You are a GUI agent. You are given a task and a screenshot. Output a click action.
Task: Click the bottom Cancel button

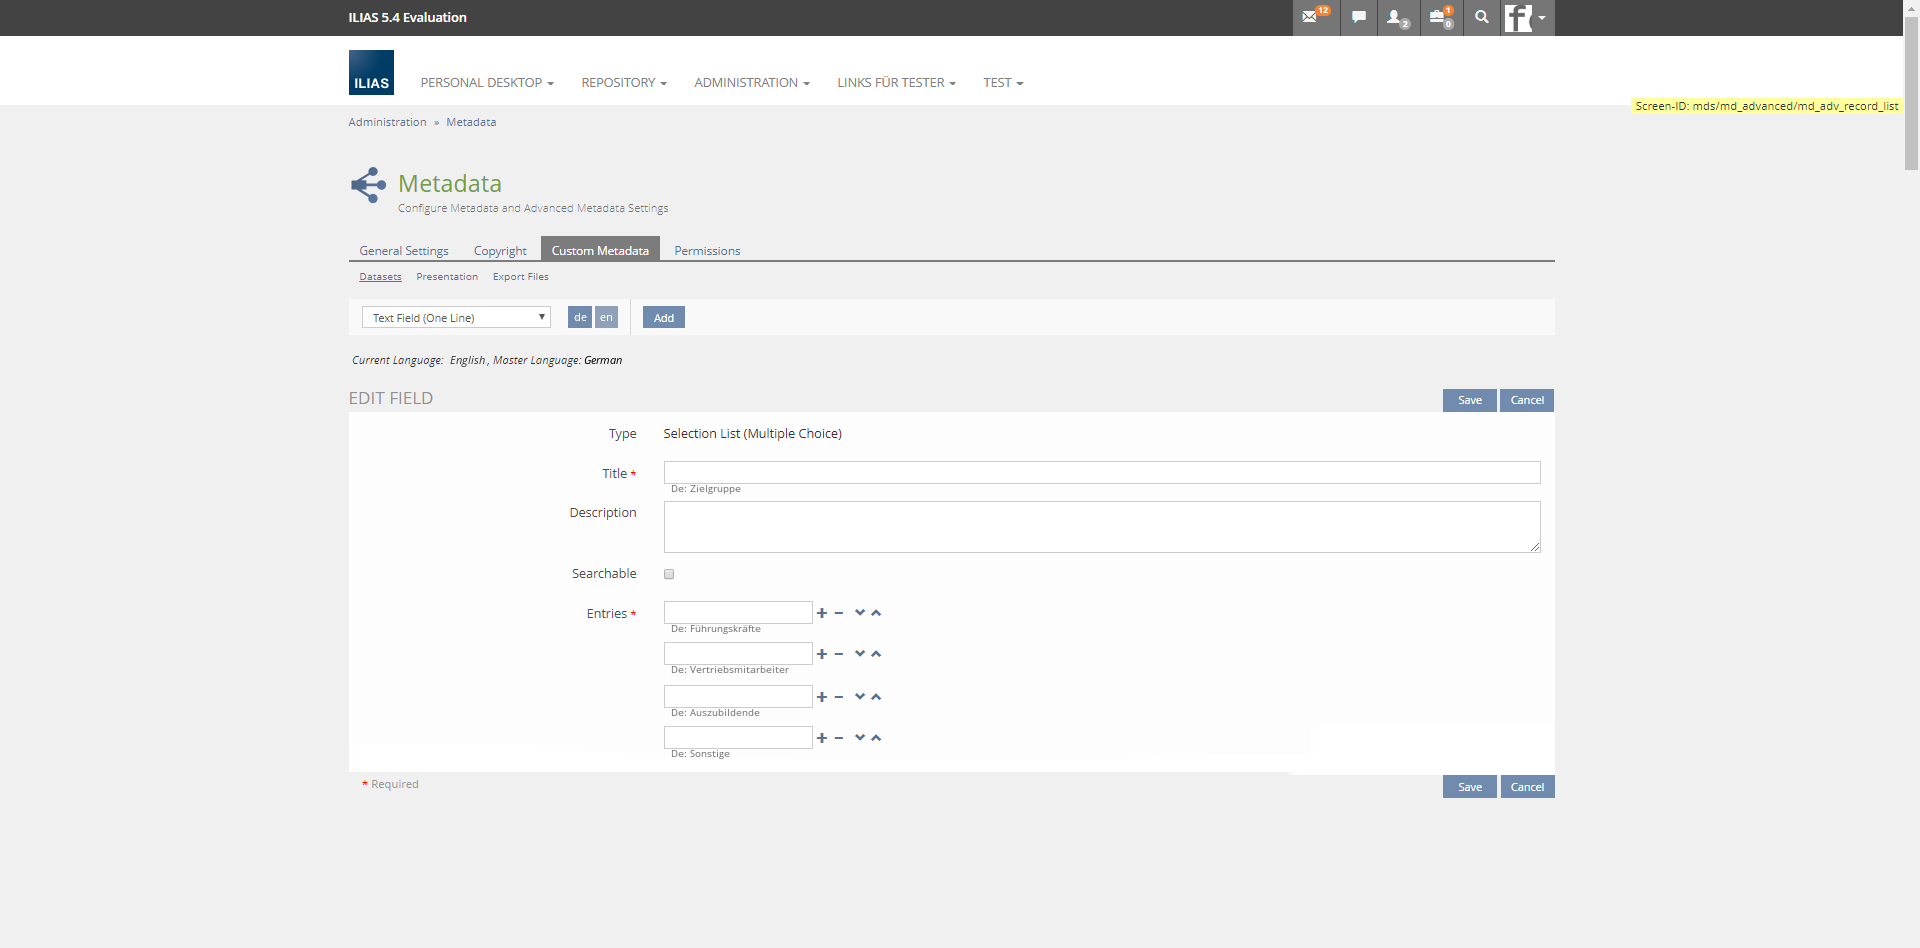(1526, 787)
